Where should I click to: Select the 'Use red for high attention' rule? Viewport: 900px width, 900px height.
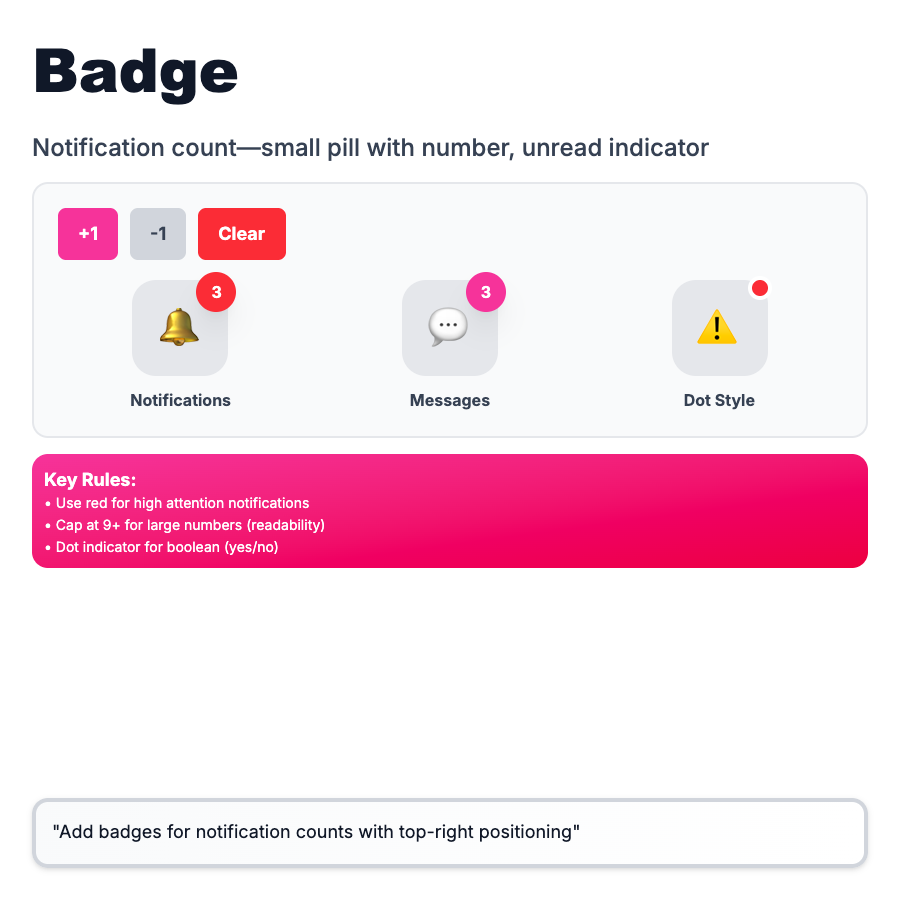[x=182, y=503]
